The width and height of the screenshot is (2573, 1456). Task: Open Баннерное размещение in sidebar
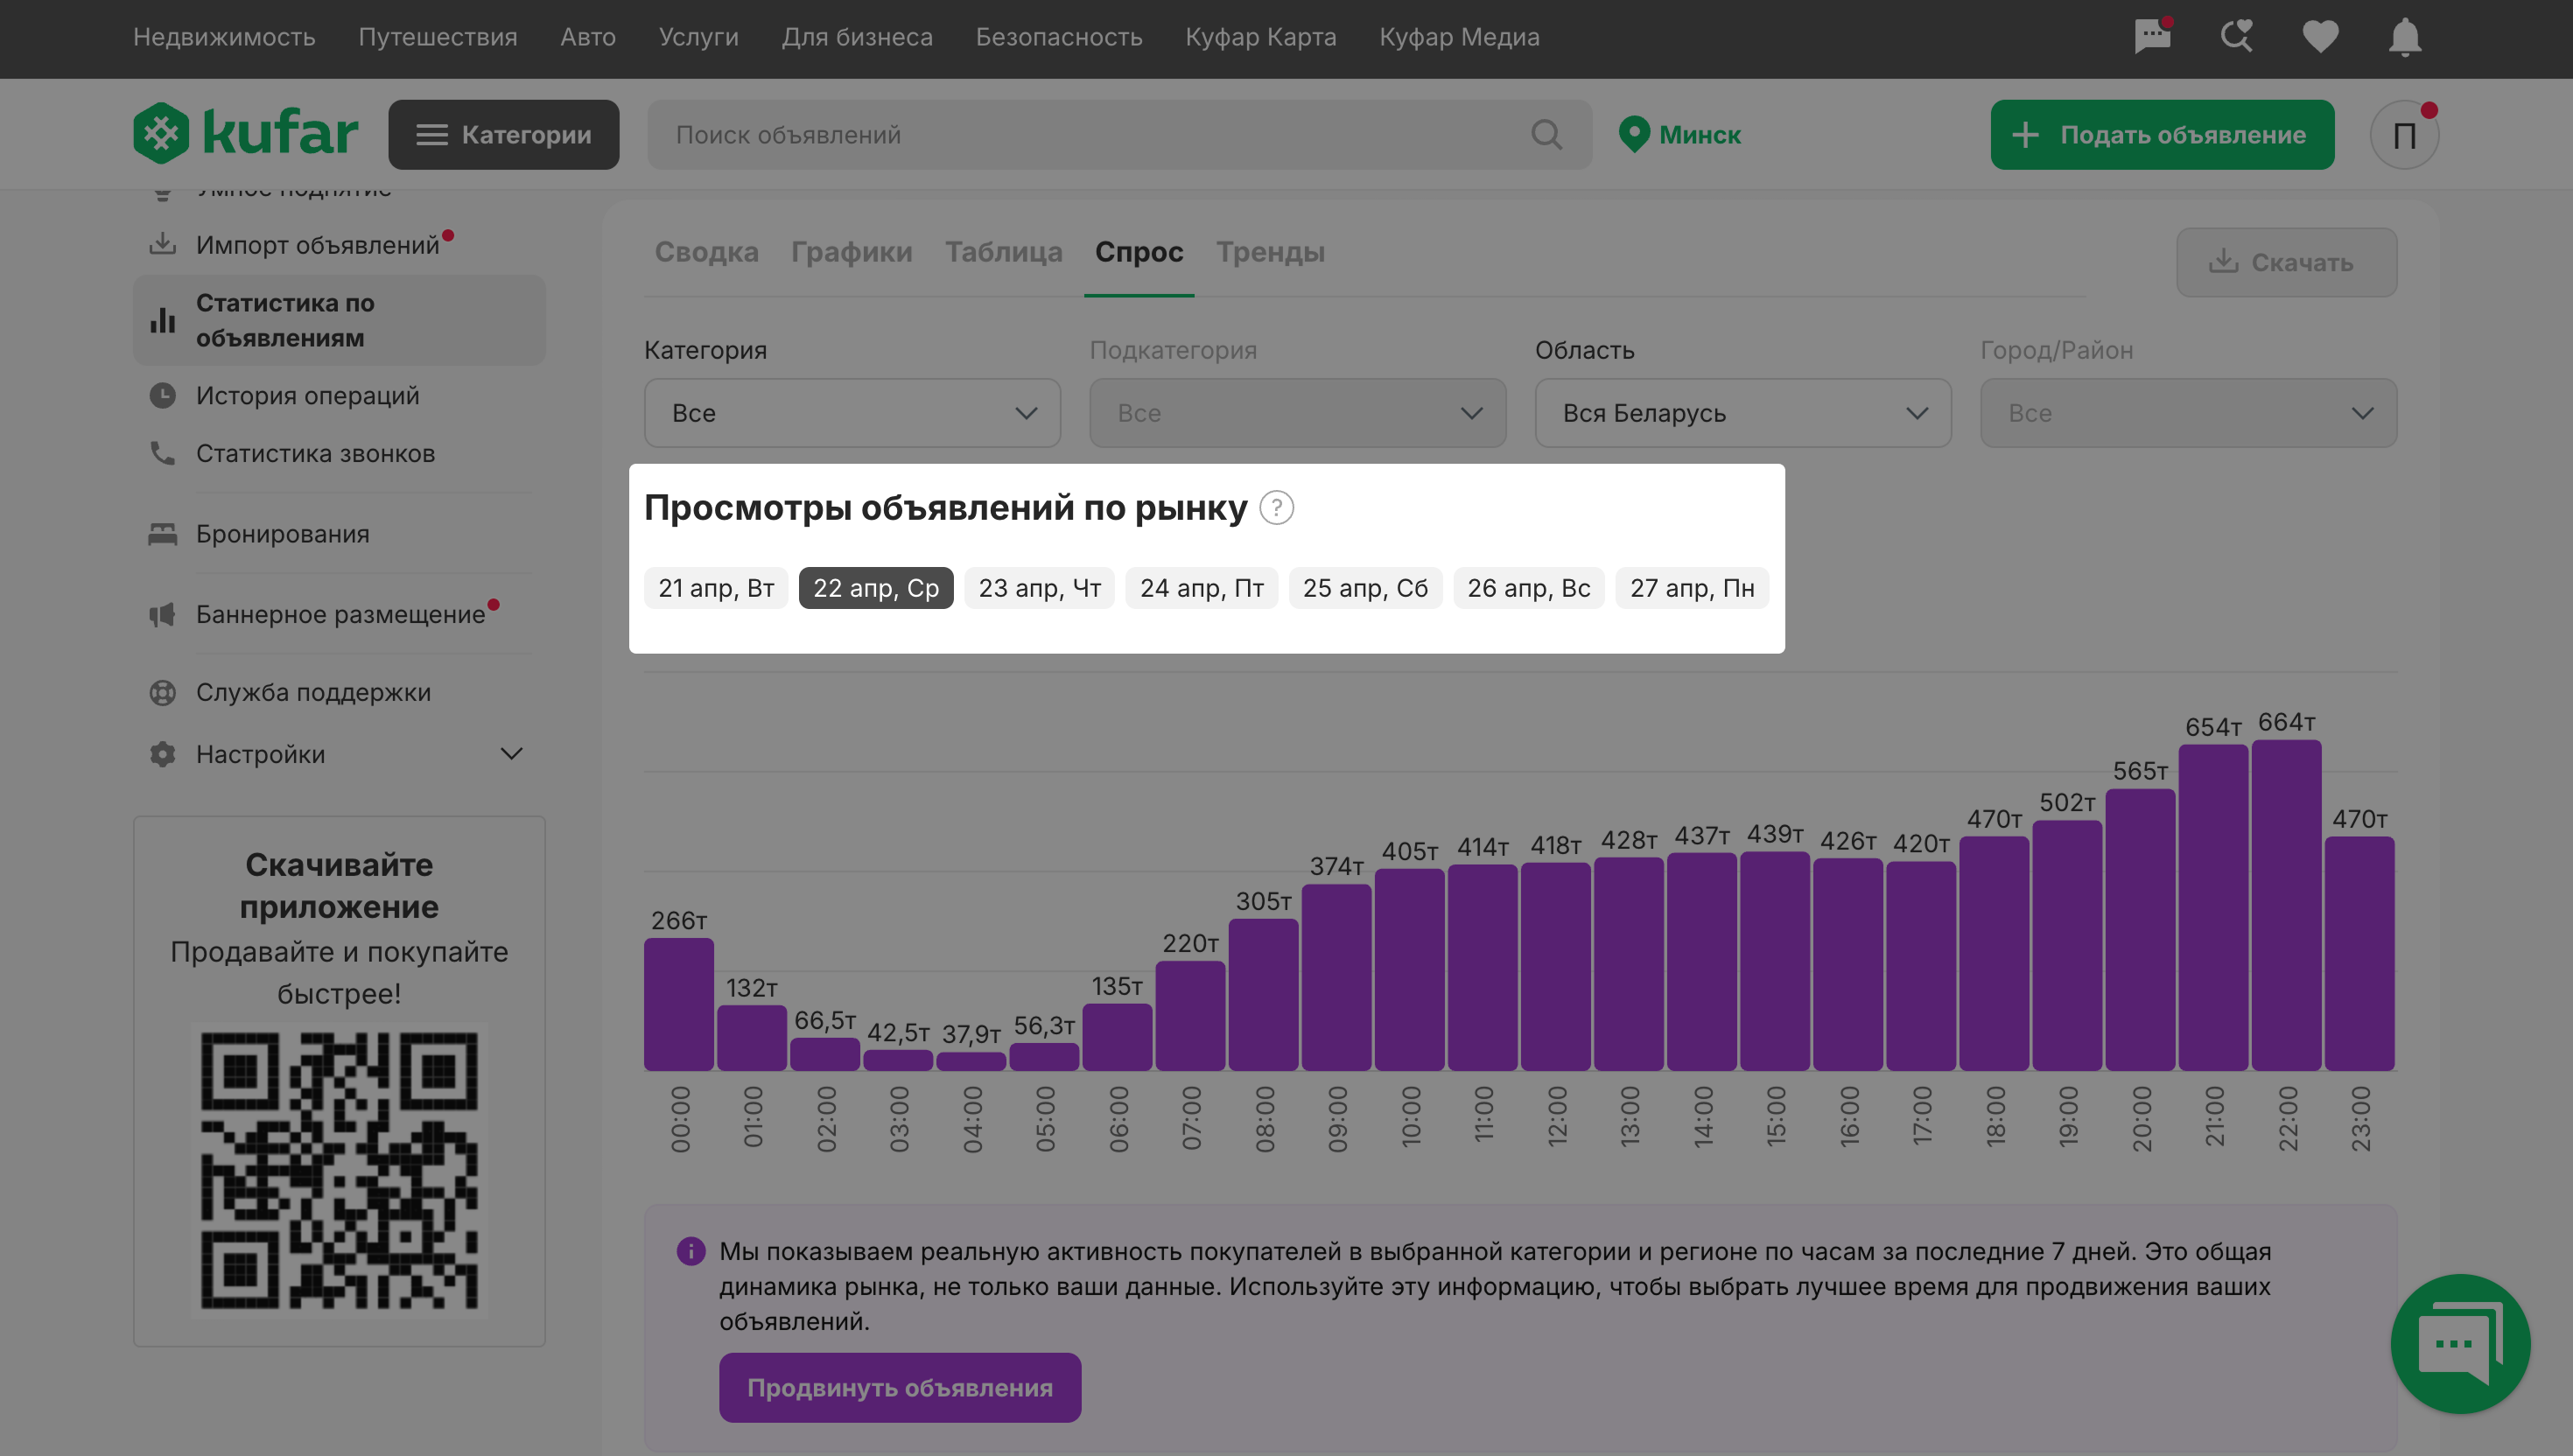coord(340,614)
